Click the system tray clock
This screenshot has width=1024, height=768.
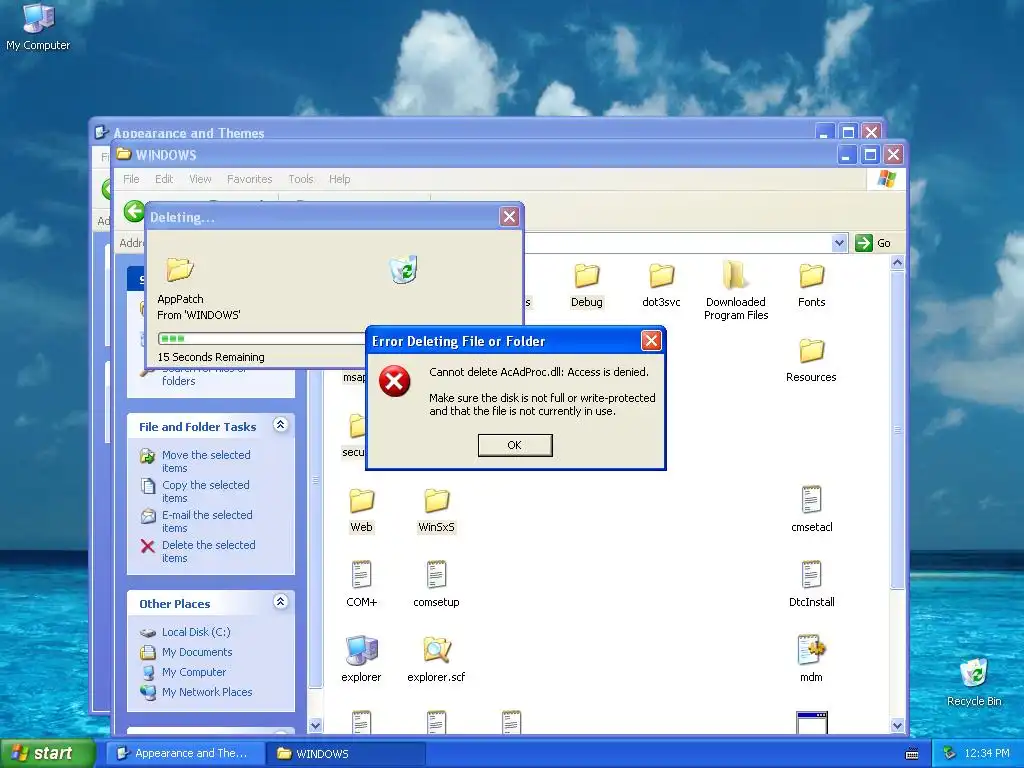click(x=987, y=753)
